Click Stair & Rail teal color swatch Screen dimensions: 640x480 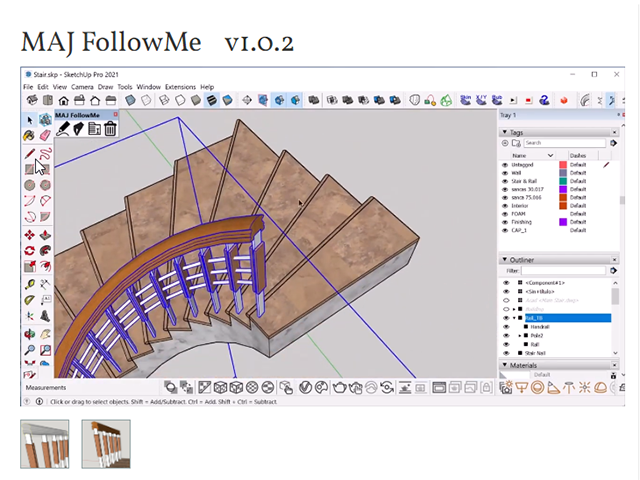point(563,181)
